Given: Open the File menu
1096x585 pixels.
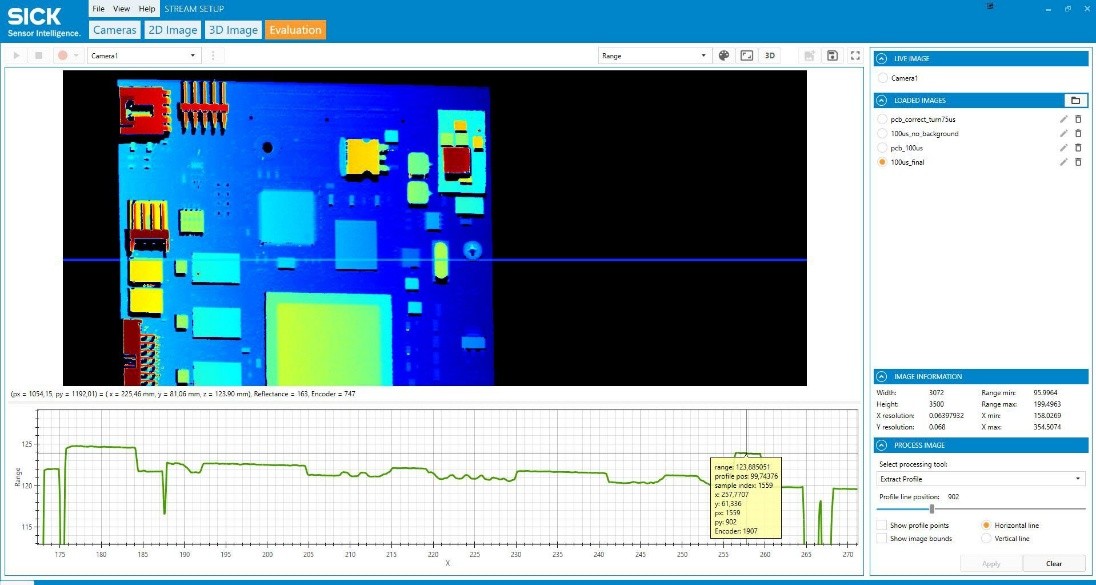Looking at the screenshot, I should pos(98,8).
